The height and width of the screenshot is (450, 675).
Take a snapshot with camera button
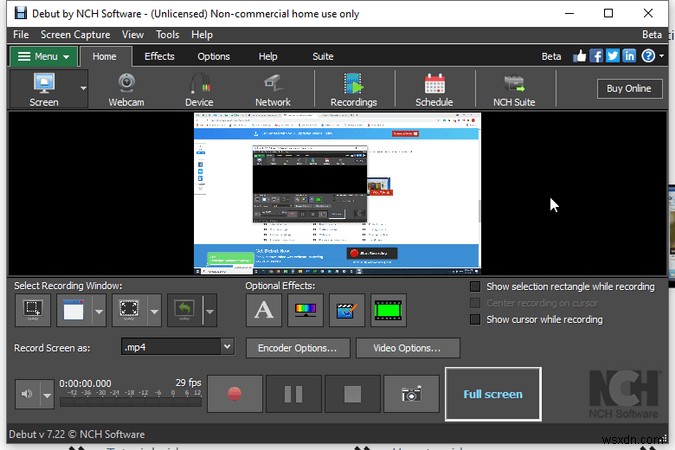click(x=411, y=394)
